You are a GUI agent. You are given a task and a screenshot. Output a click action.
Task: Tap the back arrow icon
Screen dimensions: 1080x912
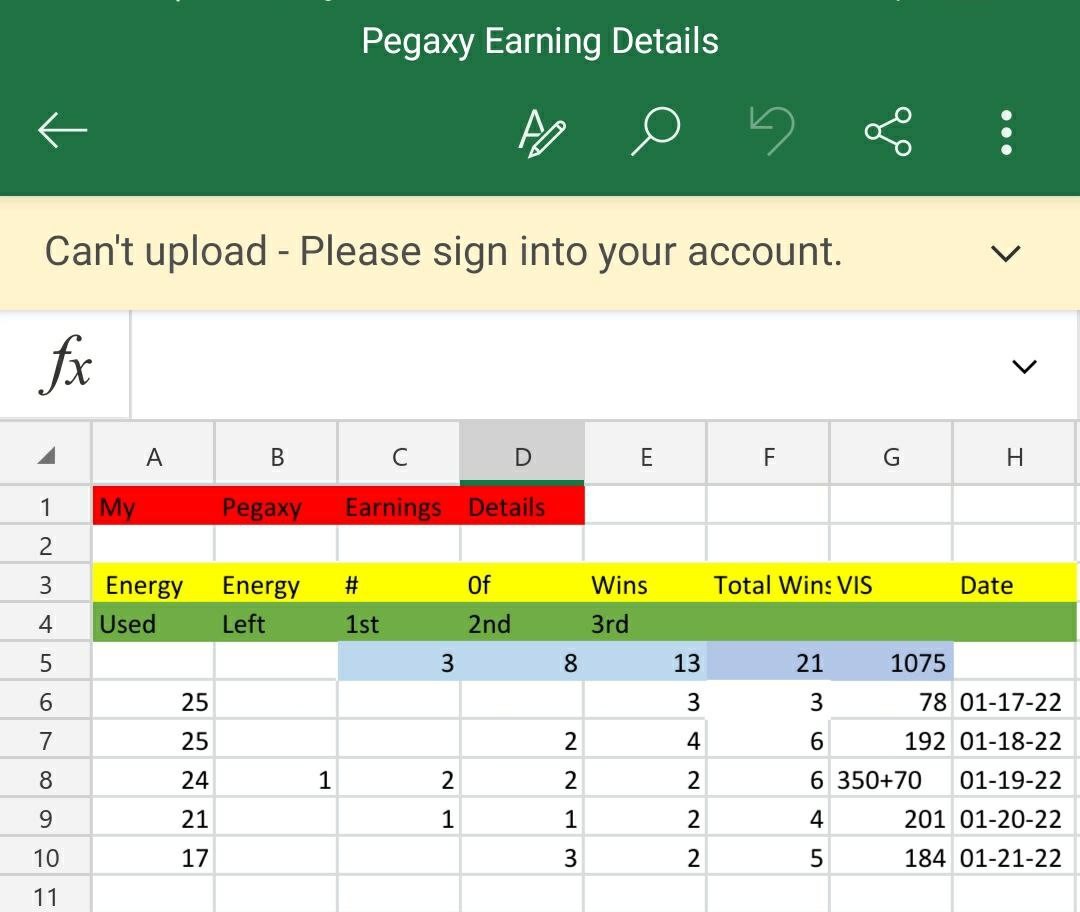tap(63, 130)
